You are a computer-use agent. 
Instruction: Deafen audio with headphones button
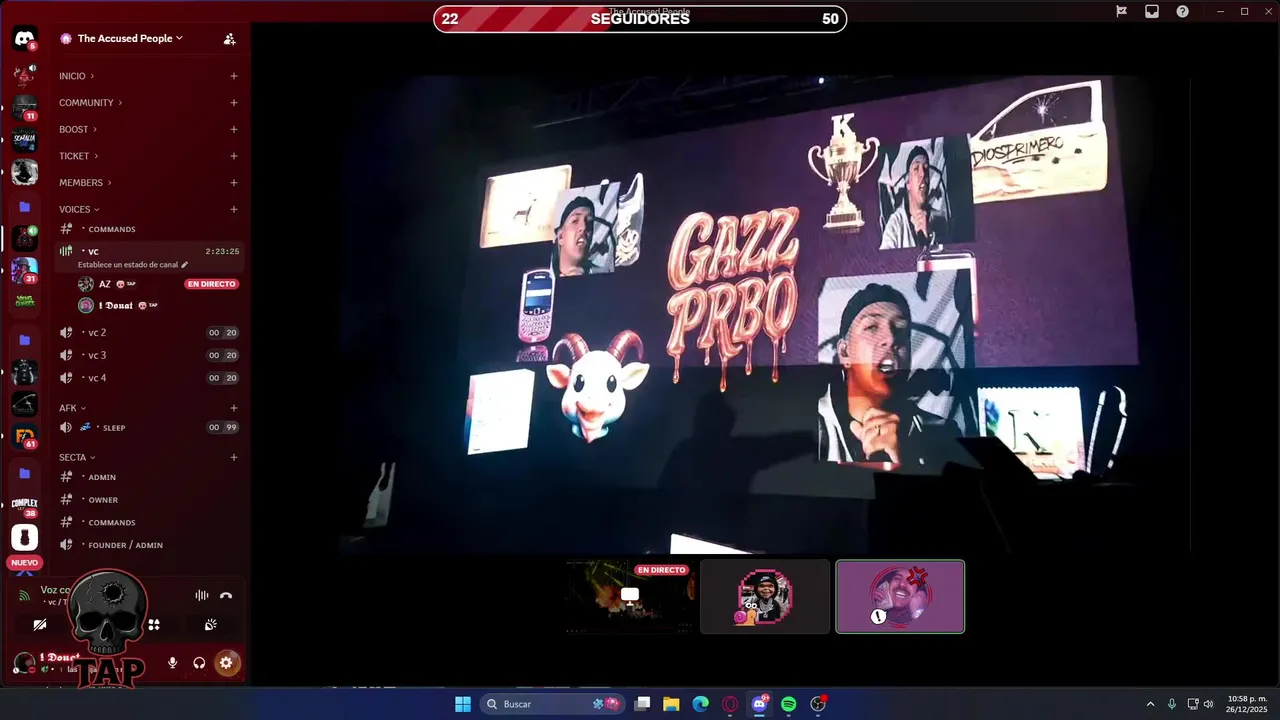pyautogui.click(x=199, y=662)
